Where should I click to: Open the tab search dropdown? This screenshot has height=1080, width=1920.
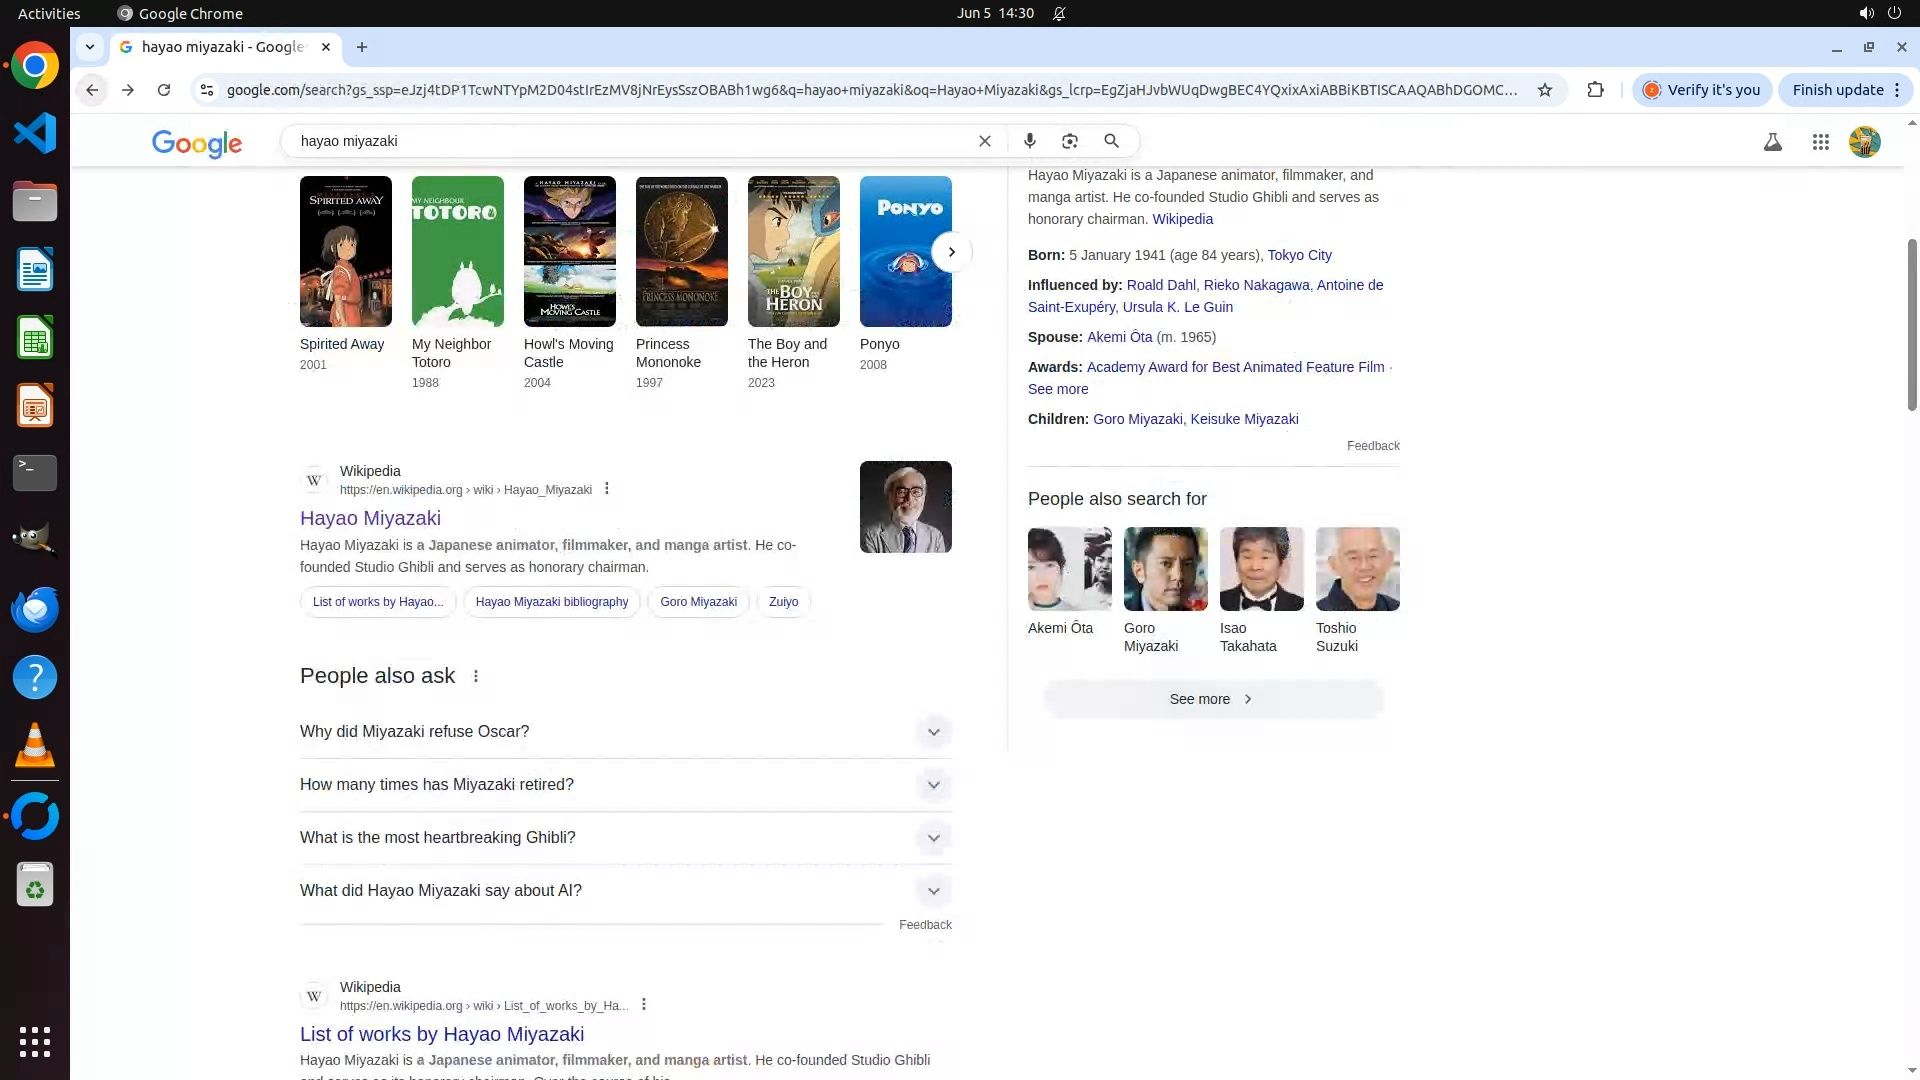[x=90, y=47]
